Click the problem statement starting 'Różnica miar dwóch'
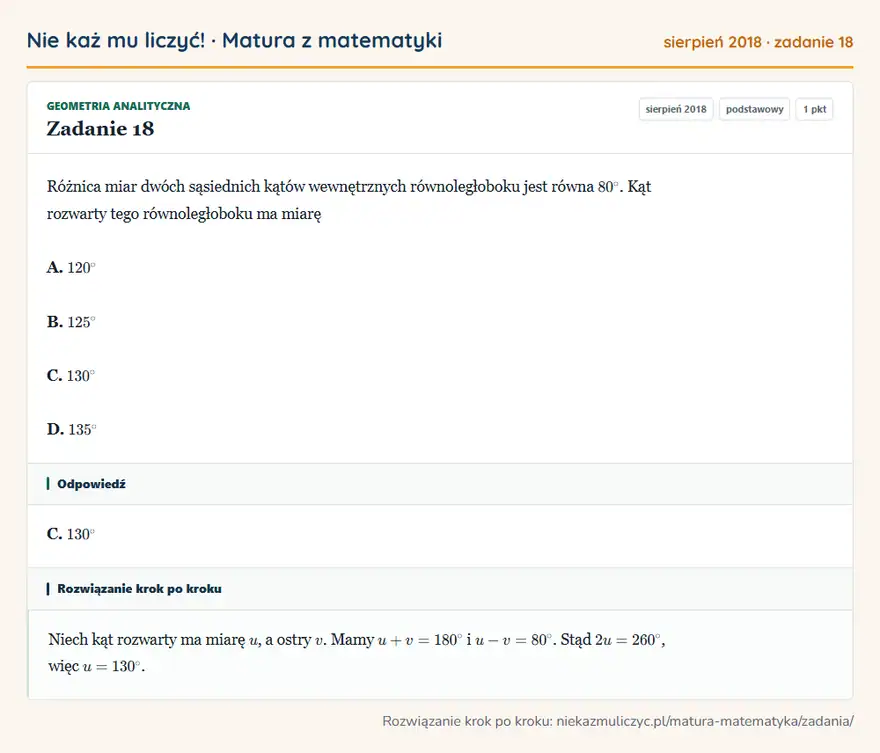Viewport: 880px width, 753px height. [349, 200]
